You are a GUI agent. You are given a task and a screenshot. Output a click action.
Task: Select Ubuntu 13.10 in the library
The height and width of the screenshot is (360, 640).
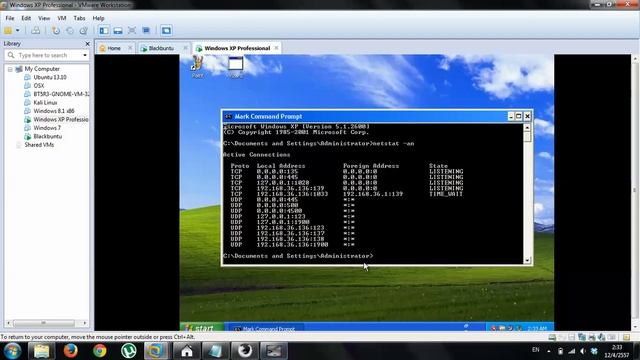click(x=50, y=77)
